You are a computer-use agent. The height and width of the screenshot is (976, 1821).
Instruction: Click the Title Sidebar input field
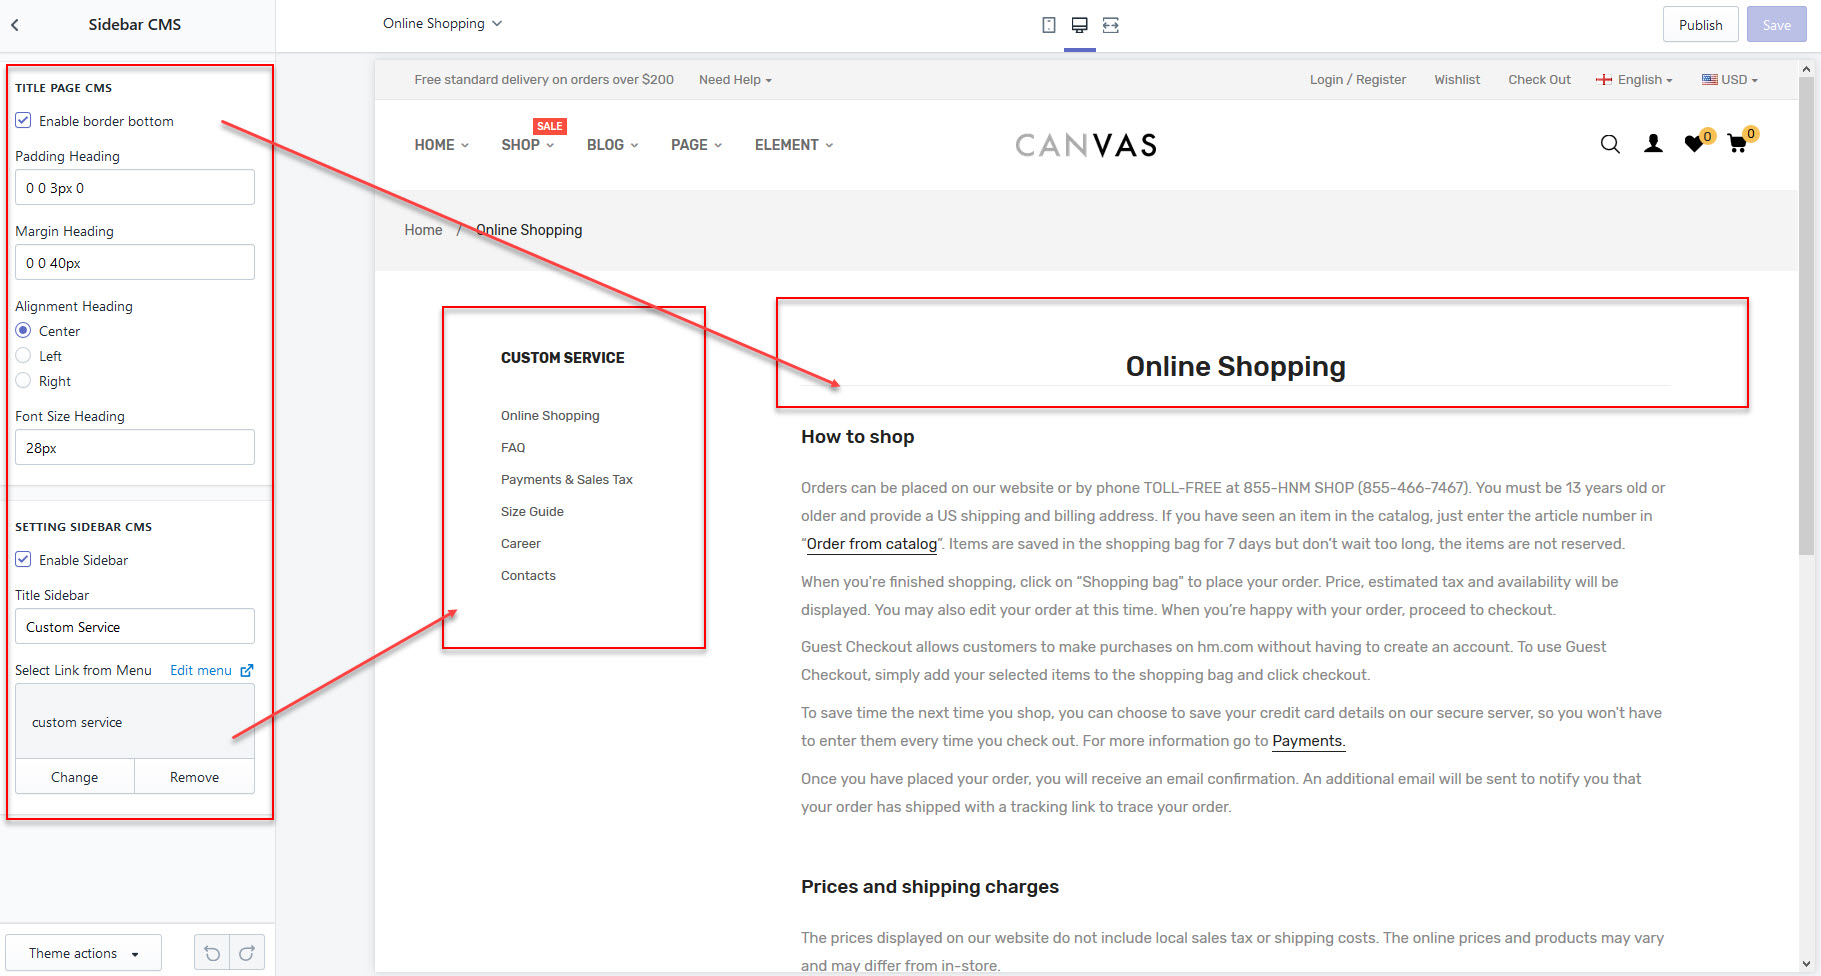135,626
